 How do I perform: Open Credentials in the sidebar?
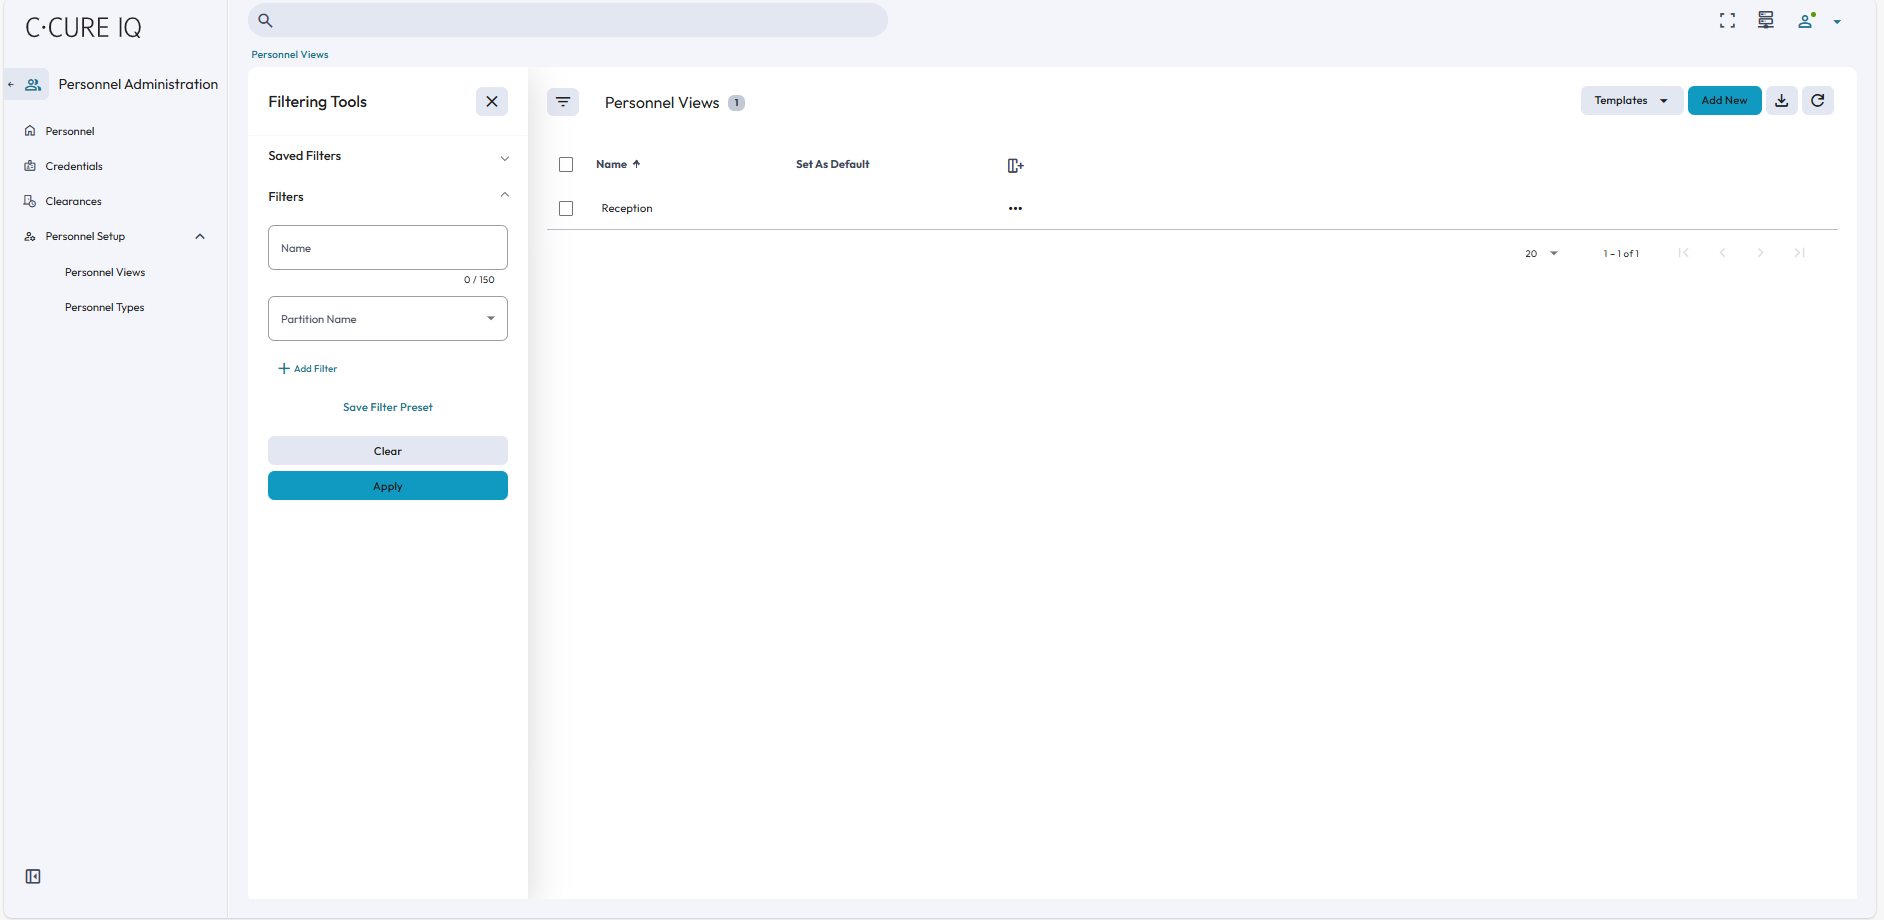[x=74, y=167]
